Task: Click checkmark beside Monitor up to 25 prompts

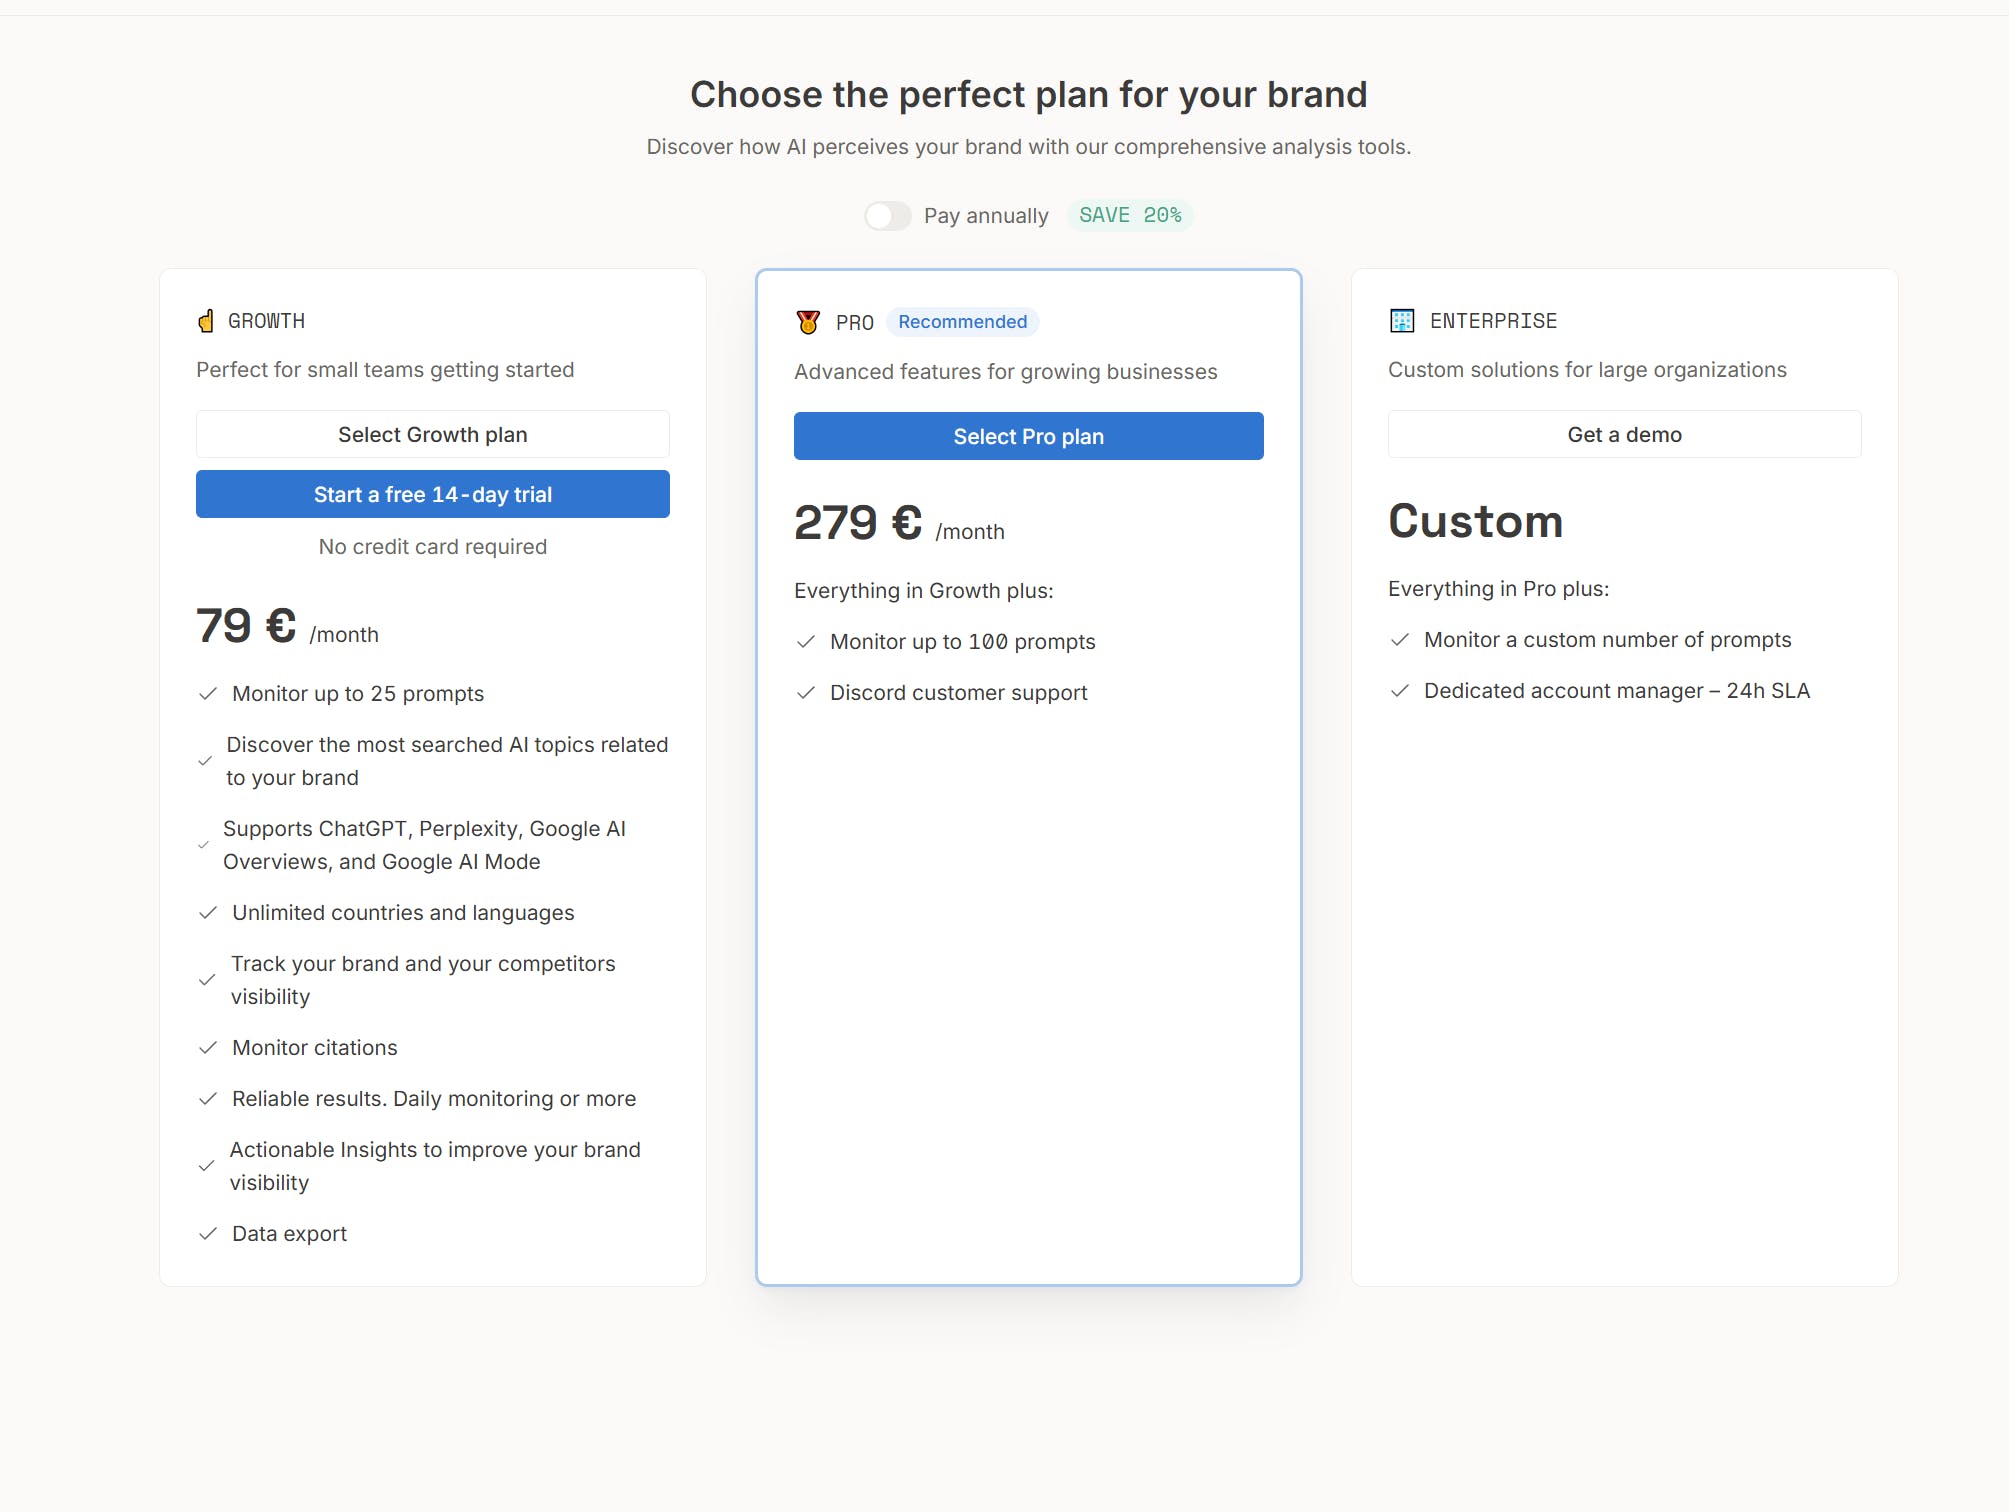Action: pyautogui.click(x=208, y=694)
